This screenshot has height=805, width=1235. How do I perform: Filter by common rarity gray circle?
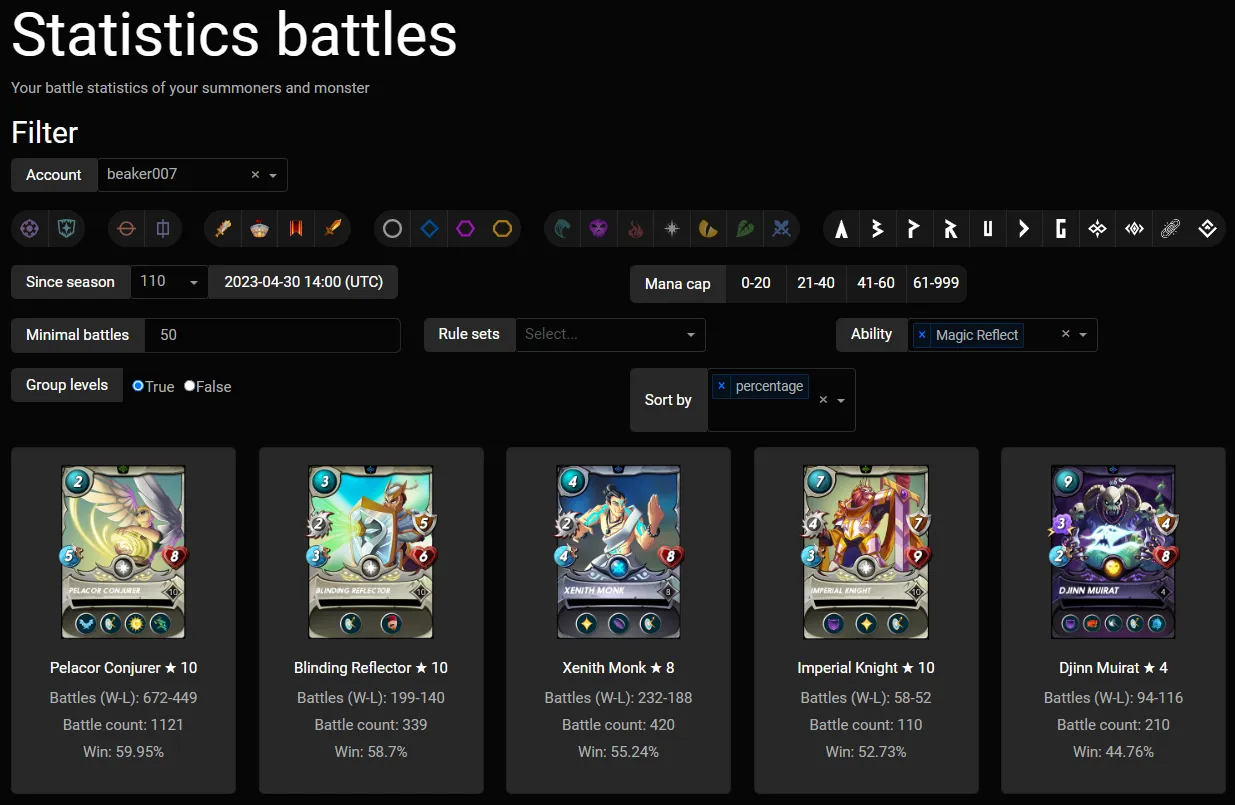(x=393, y=229)
